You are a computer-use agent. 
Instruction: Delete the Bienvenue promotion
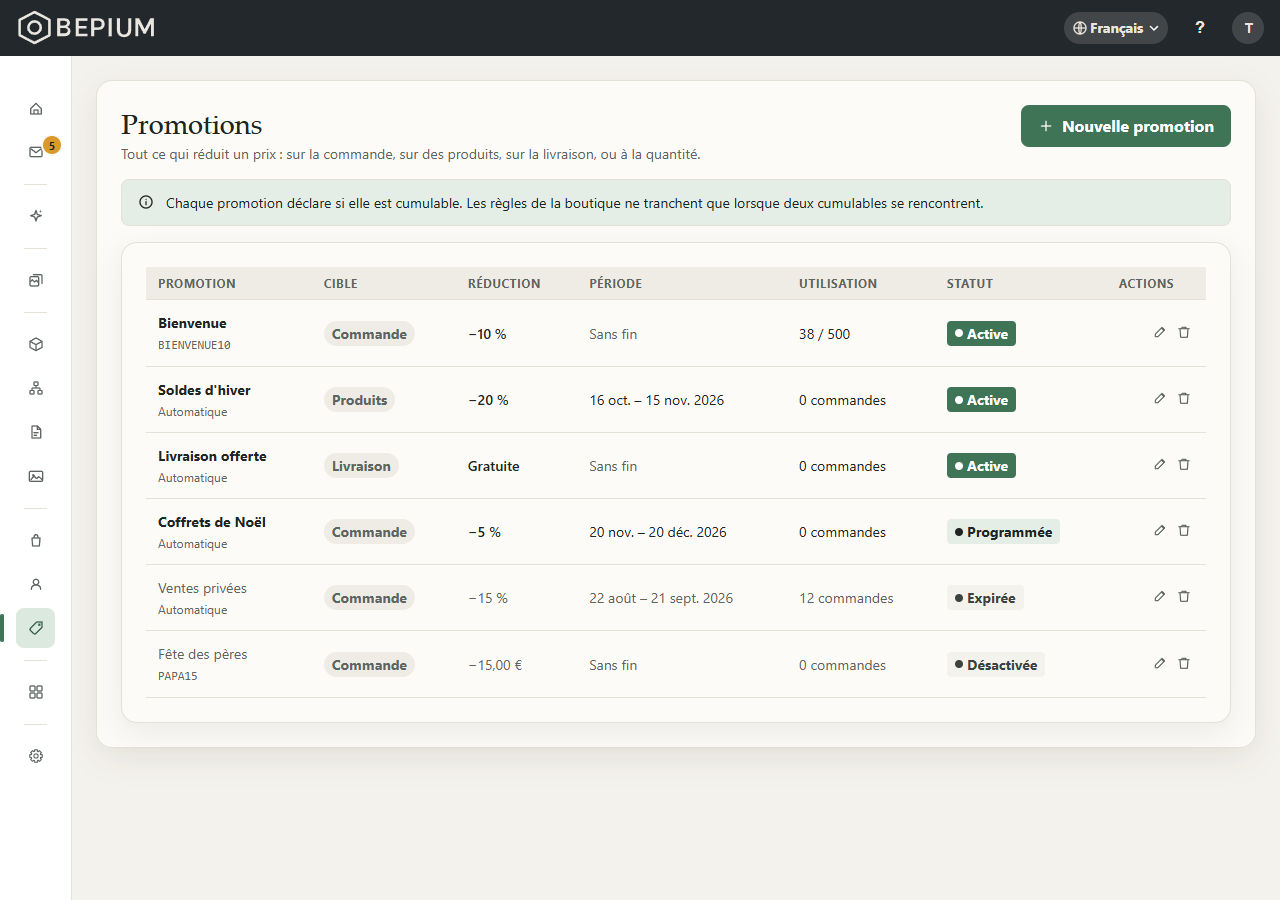tap(1184, 332)
